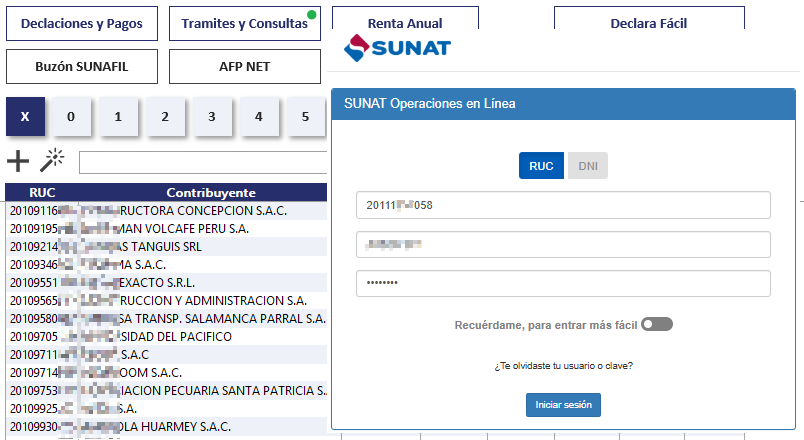804x440 pixels.
Task: Open Tramites y Consultas
Action: click(x=245, y=24)
